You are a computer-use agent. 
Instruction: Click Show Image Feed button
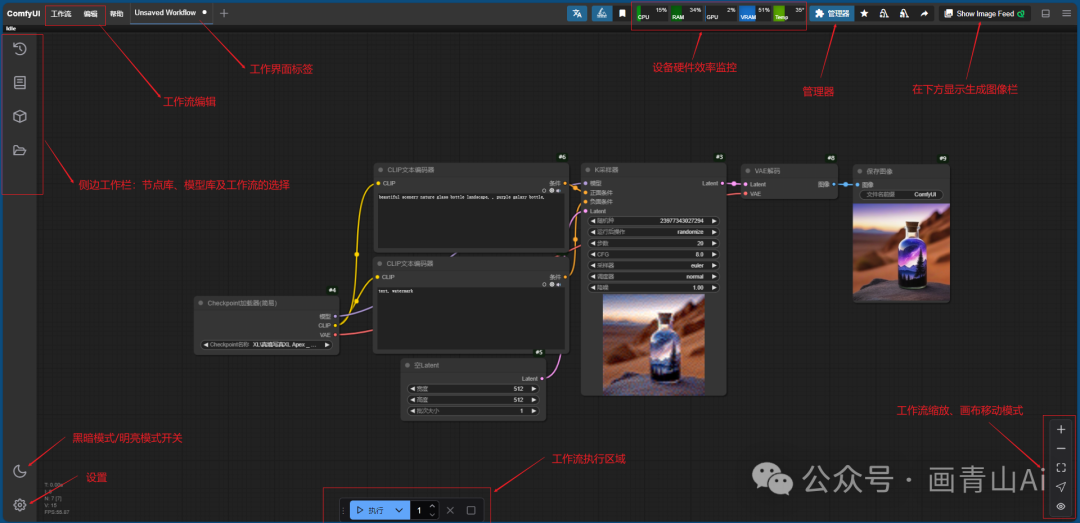click(984, 13)
